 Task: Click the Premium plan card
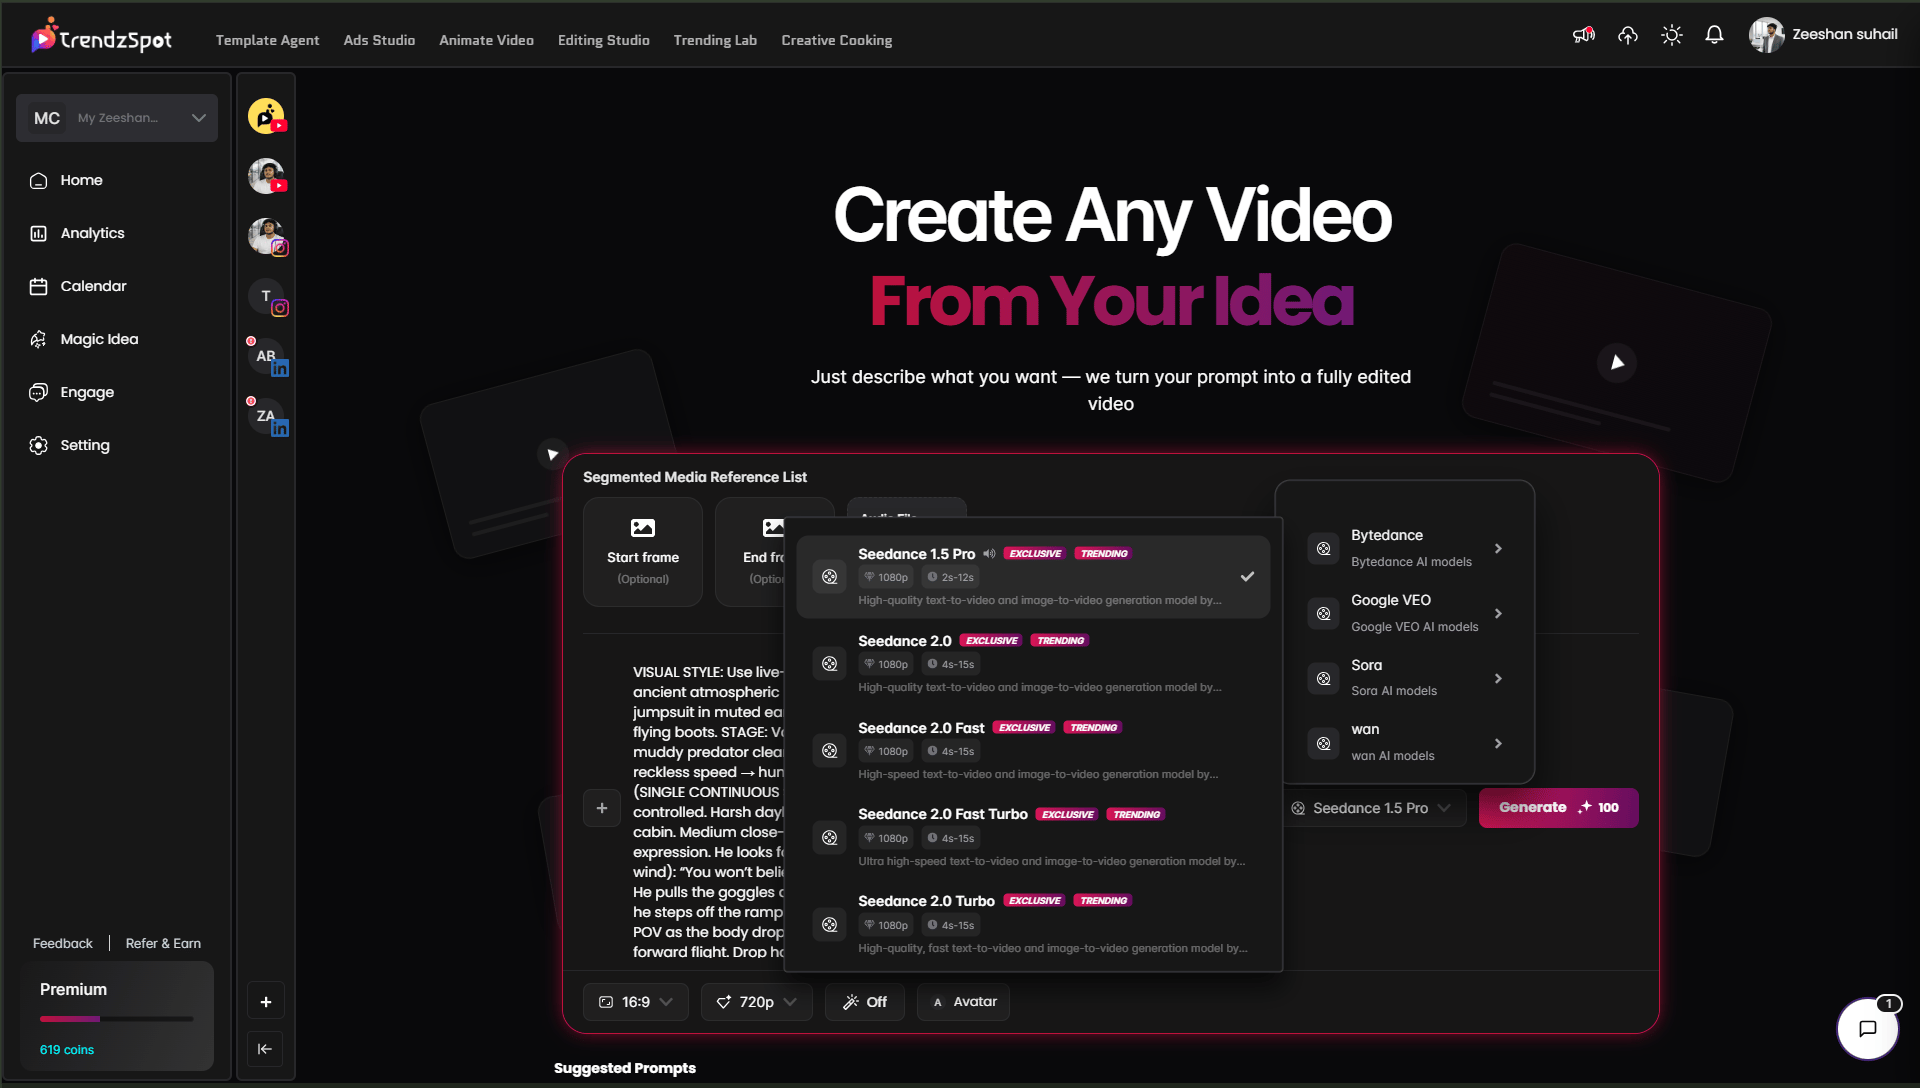click(117, 1016)
